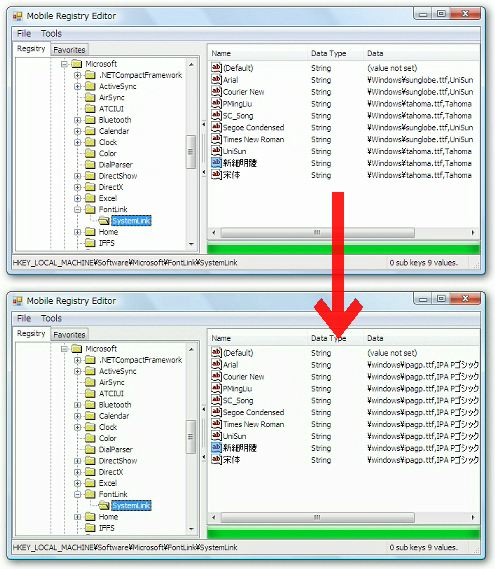The image size is (495, 569).
Task: Select the (Default) value icon in top window
Action: pos(216,67)
